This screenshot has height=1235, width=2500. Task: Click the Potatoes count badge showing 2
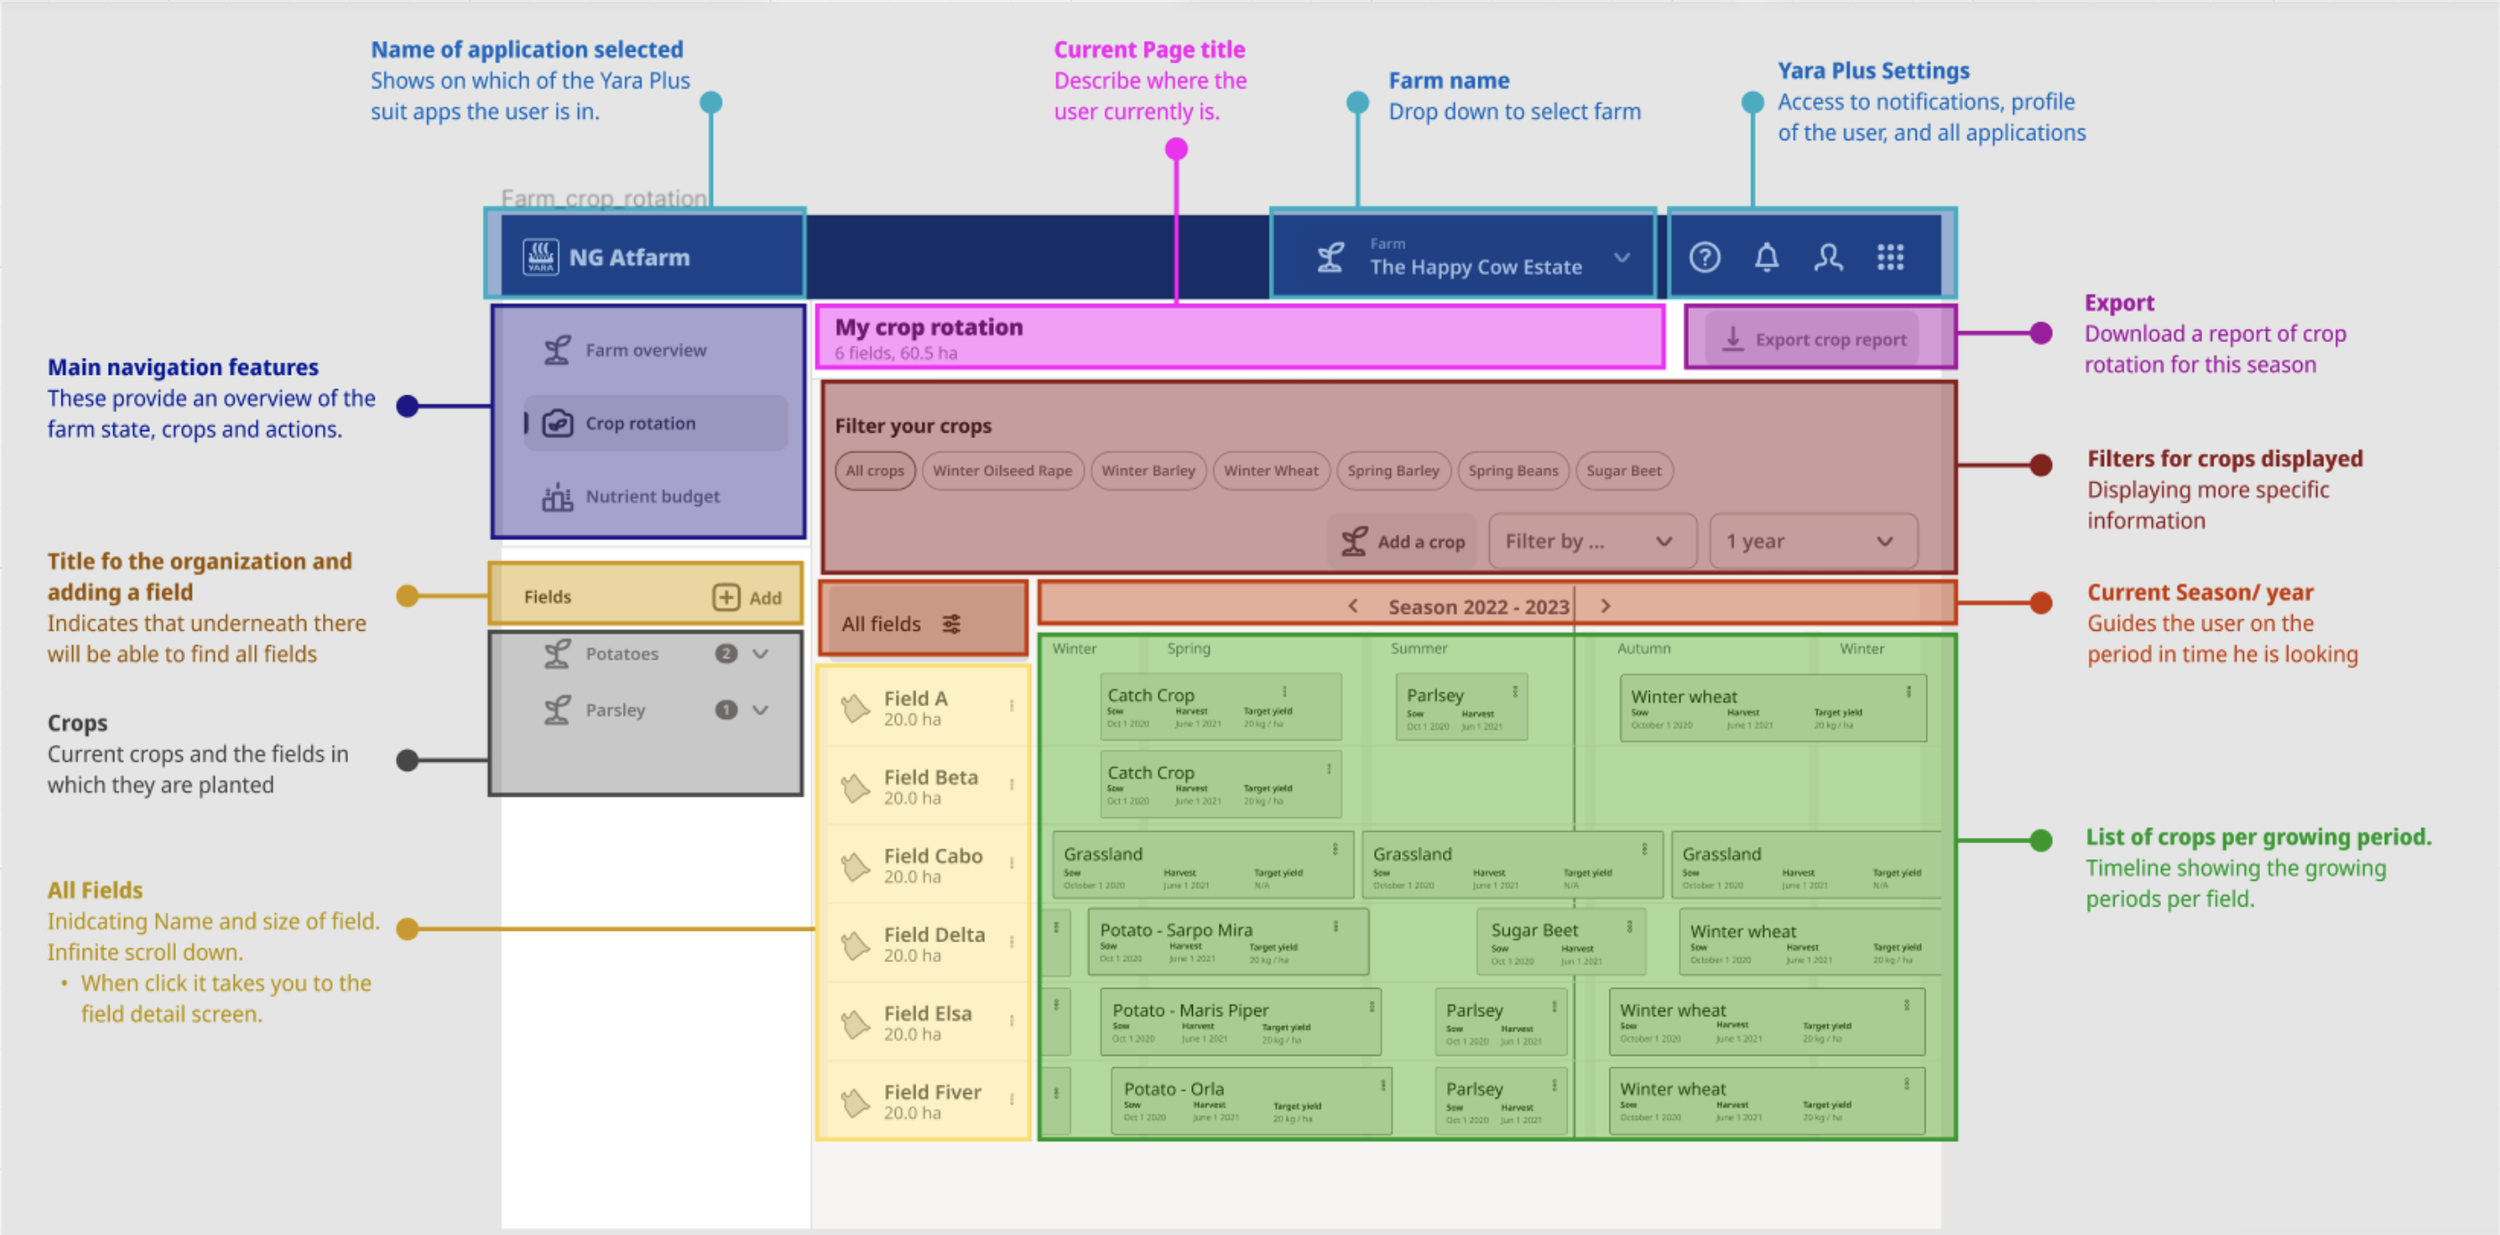point(726,654)
